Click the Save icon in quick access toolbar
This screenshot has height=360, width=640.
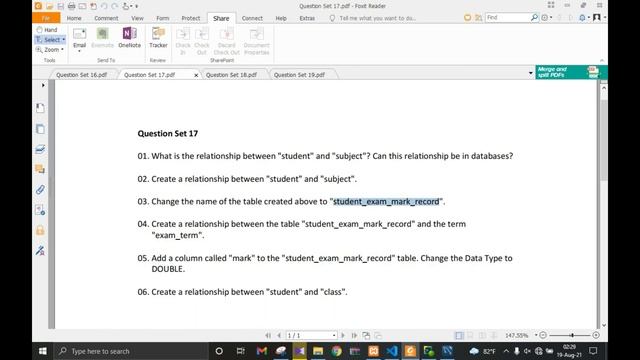tap(60, 6)
